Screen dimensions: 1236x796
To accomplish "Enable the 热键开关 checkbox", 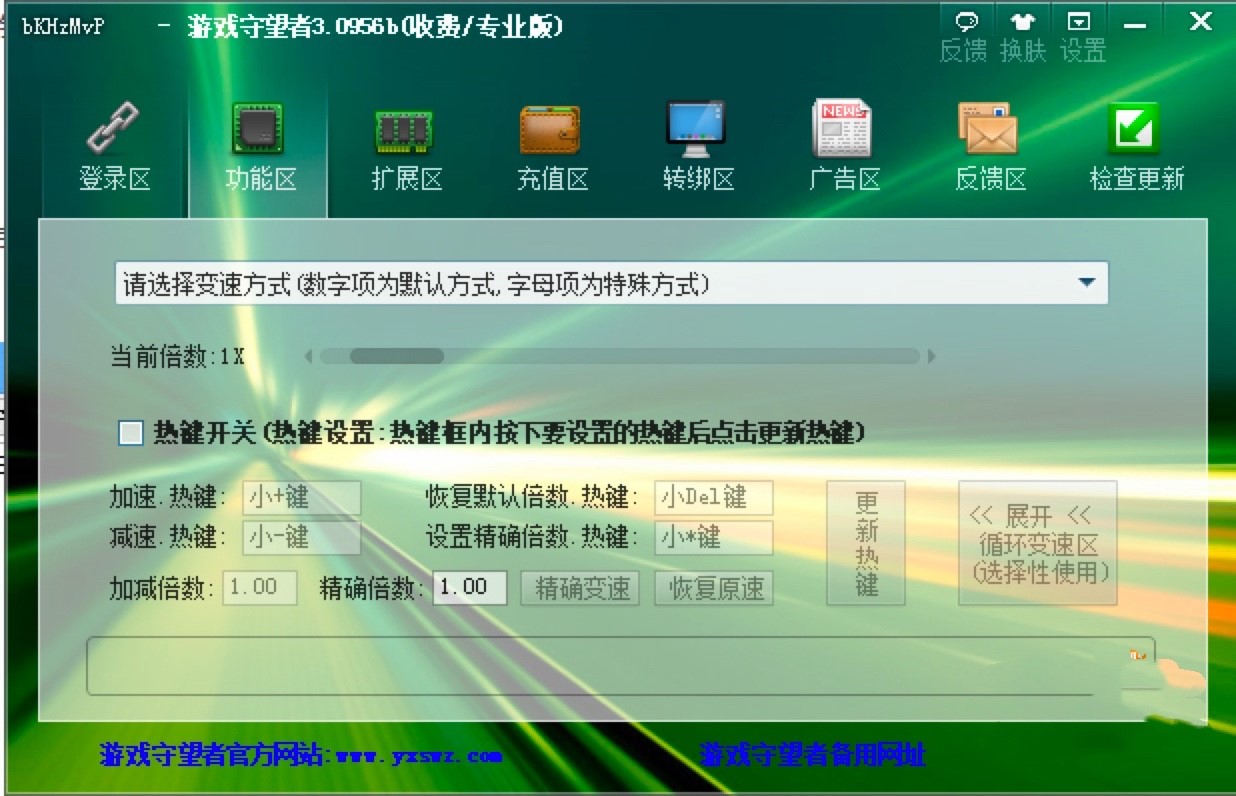I will tap(129, 433).
